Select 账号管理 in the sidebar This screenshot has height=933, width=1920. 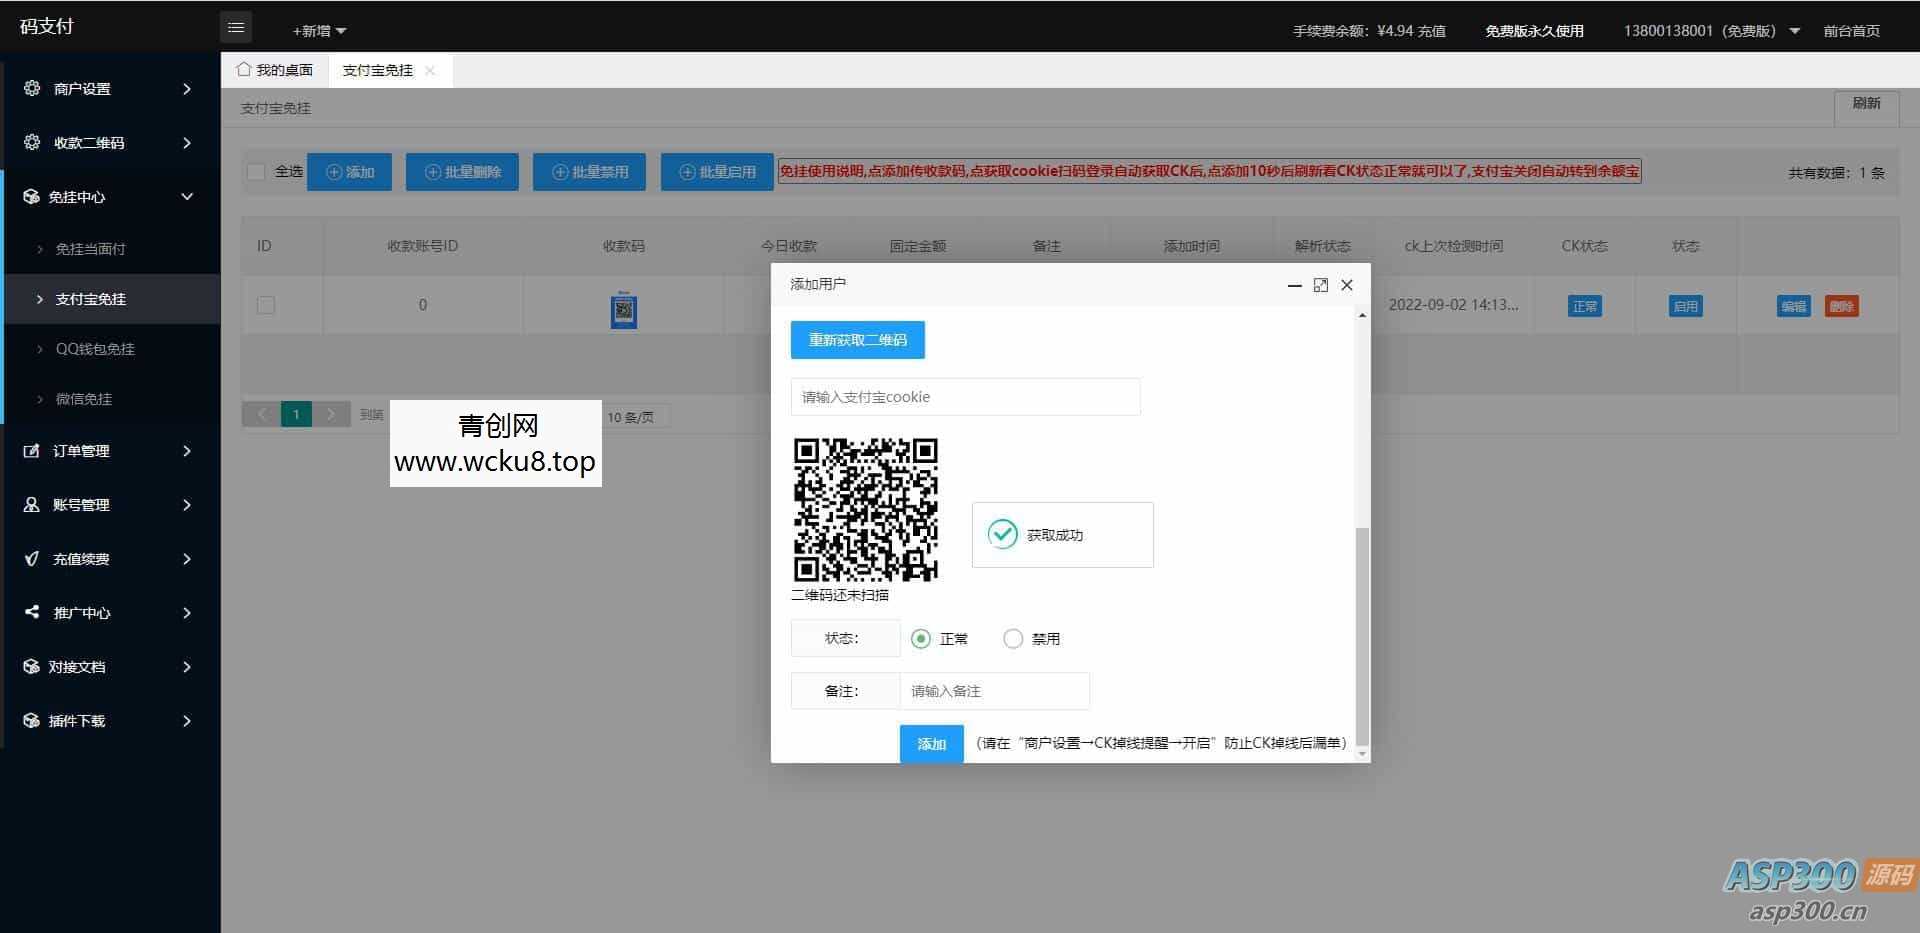[82, 504]
